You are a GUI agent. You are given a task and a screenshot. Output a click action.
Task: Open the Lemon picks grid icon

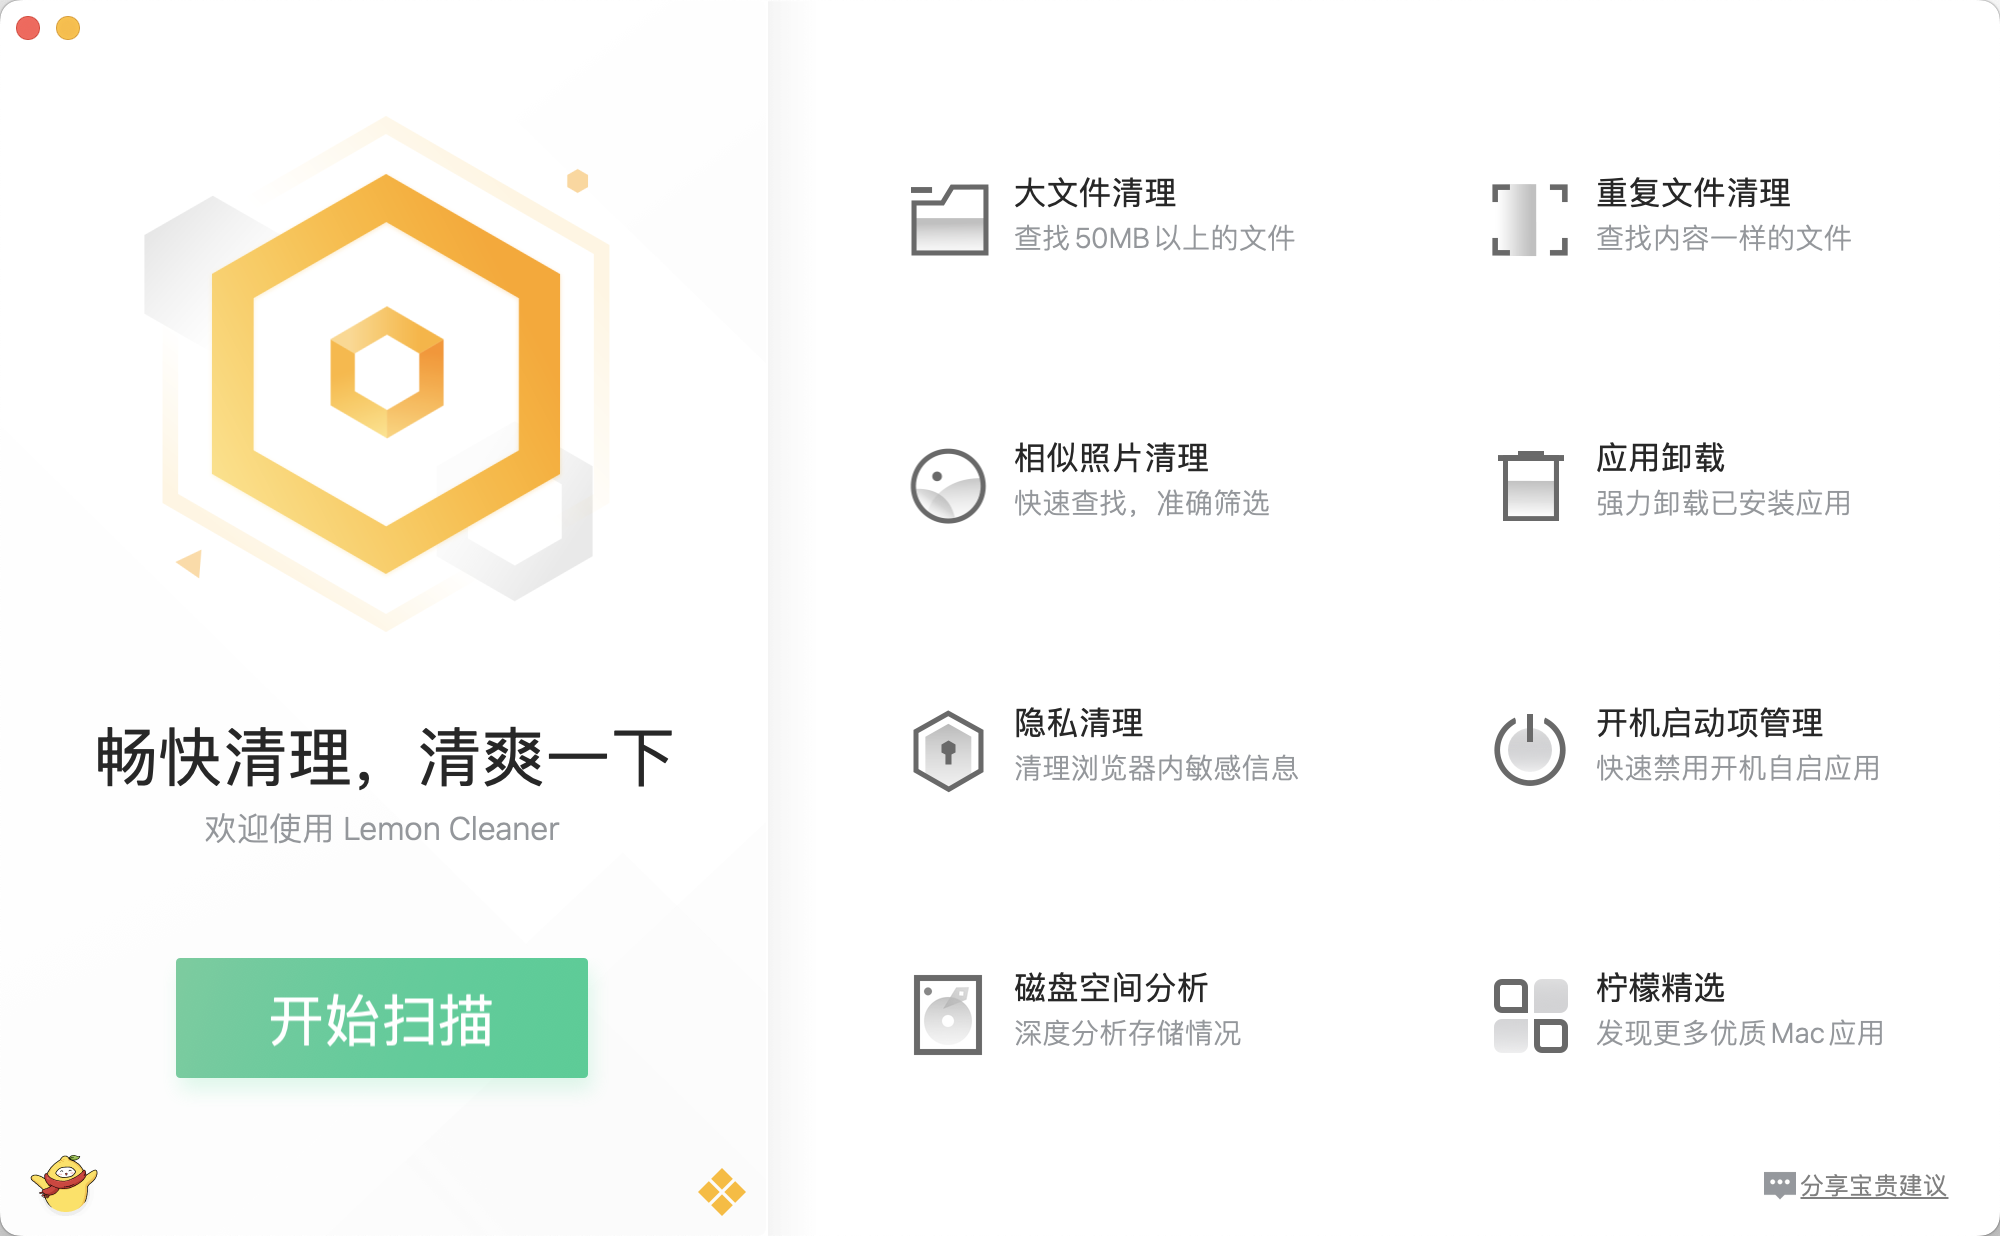[1530, 1015]
